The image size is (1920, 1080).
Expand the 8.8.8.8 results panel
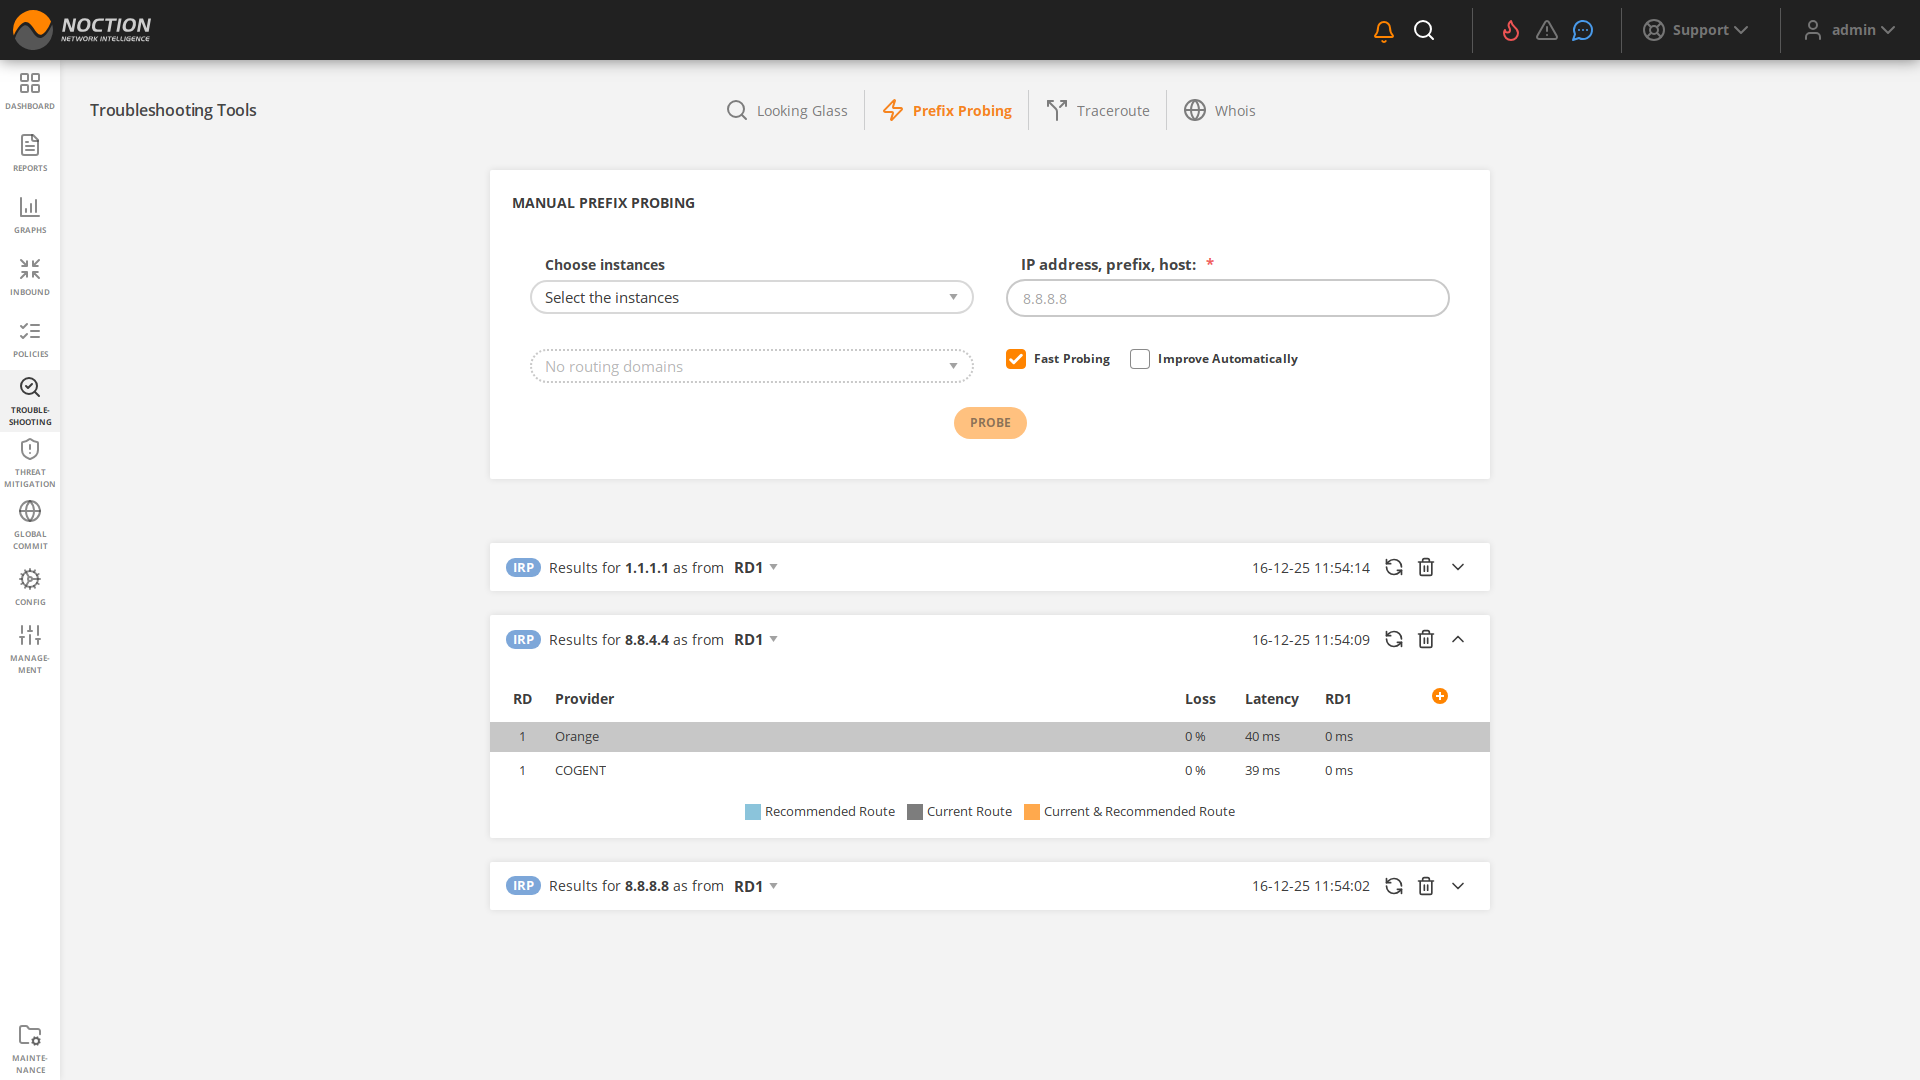(1458, 886)
